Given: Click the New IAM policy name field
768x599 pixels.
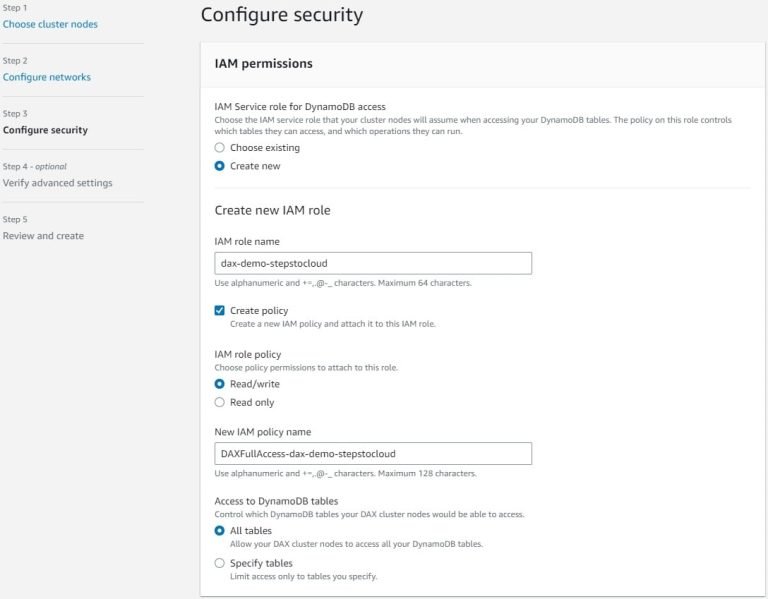Looking at the screenshot, I should [x=373, y=454].
